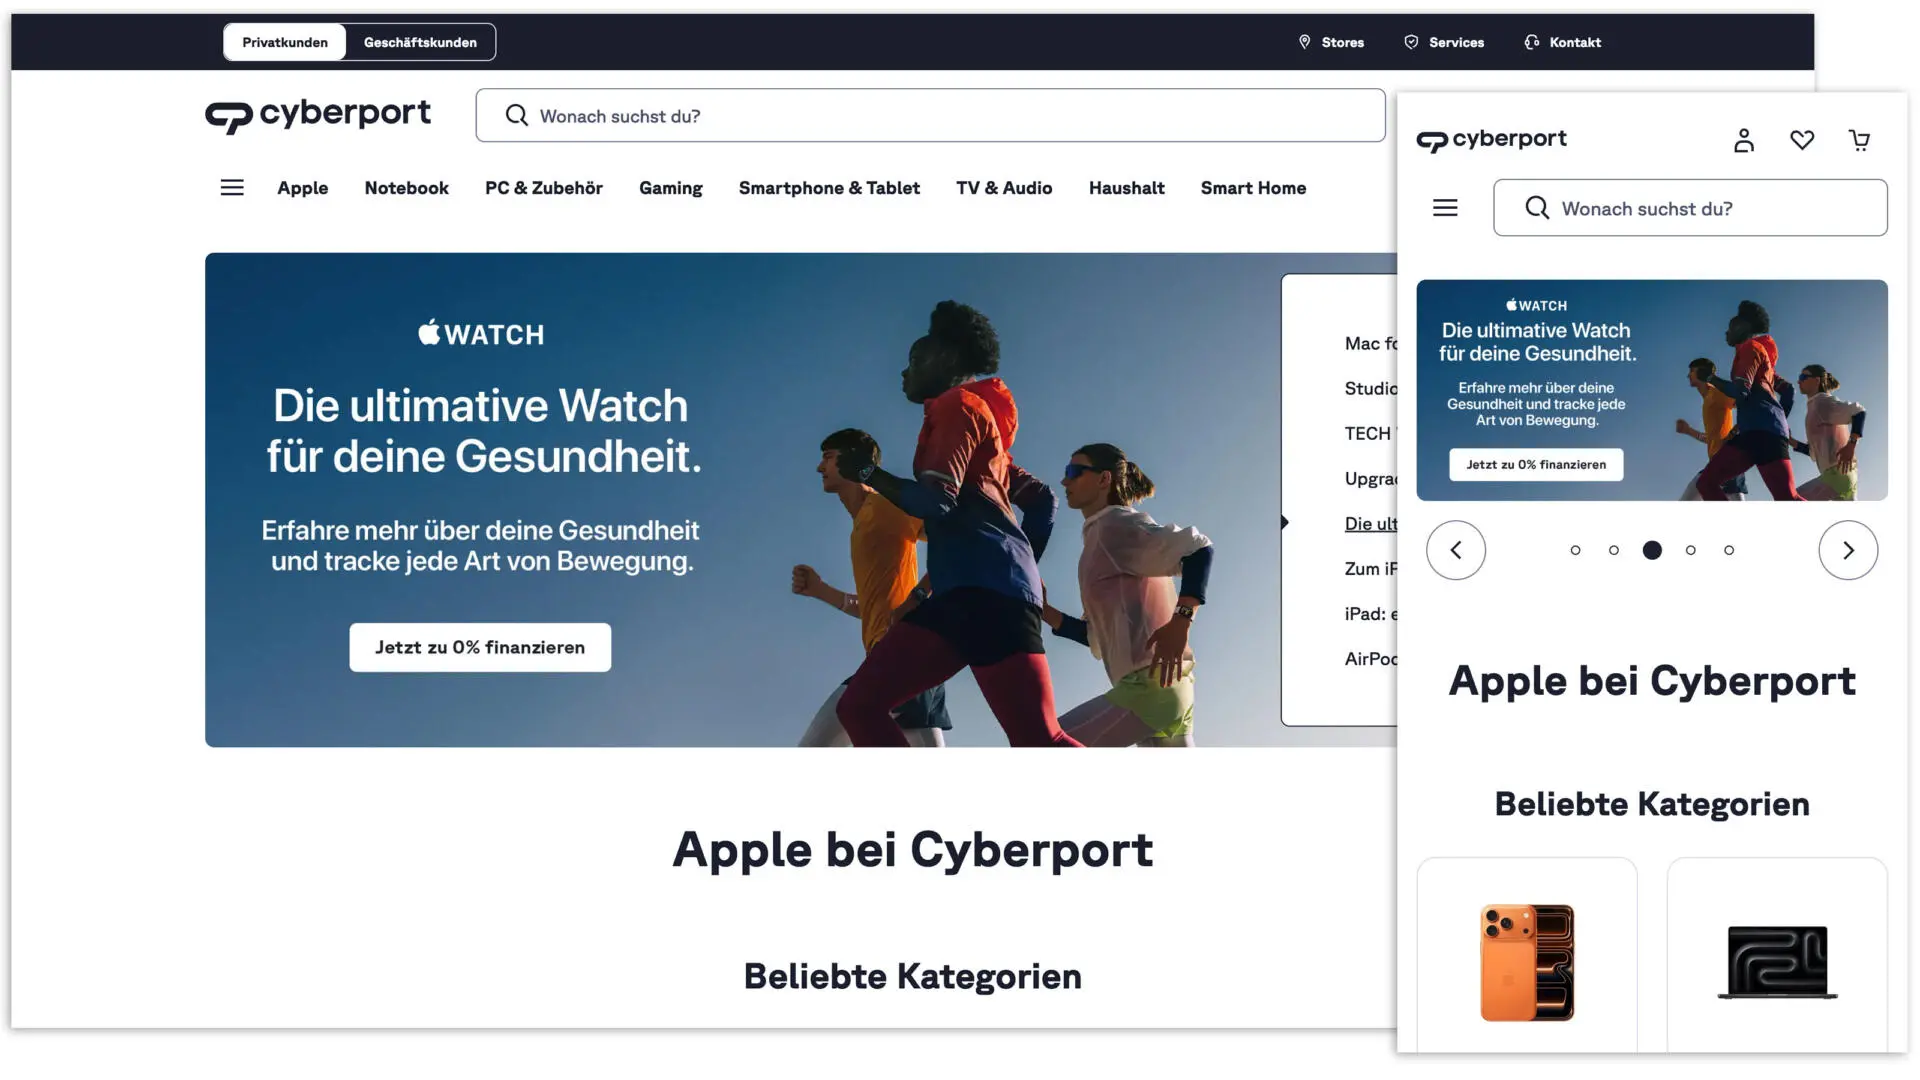Image resolution: width=1920 pixels, height=1080 pixels.
Task: Click the mobile search magnifier icon
Action: pos(1537,208)
